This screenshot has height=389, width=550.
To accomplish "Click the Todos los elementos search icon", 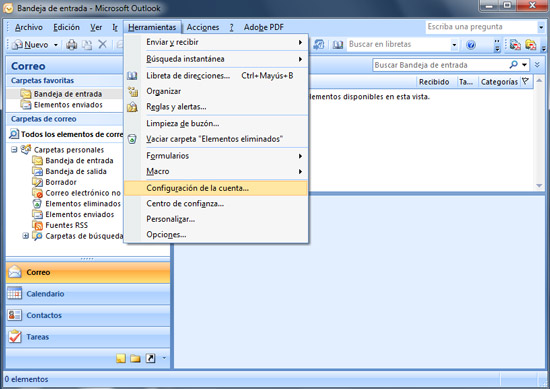I will pyautogui.click(x=14, y=134).
